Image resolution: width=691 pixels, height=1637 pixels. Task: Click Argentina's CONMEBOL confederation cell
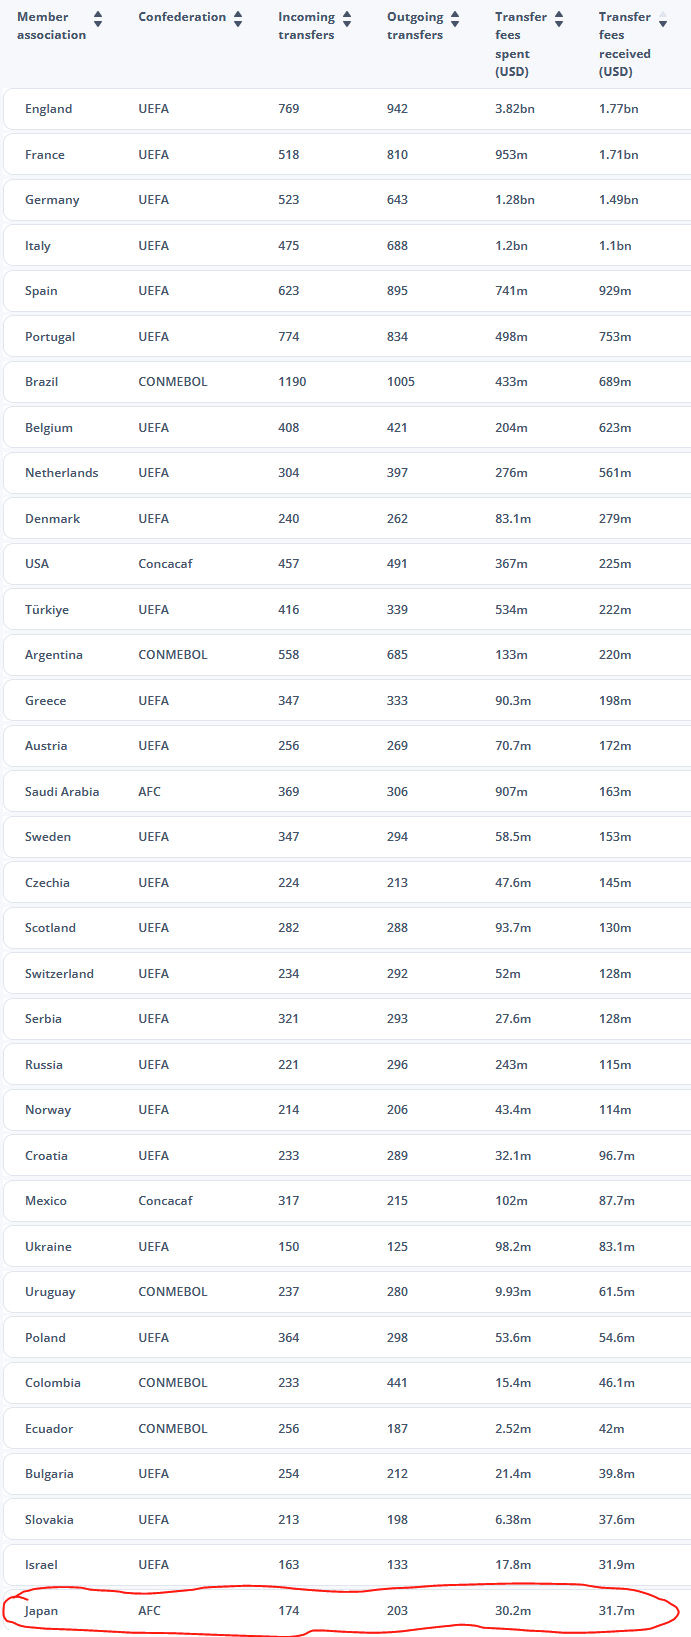point(172,655)
